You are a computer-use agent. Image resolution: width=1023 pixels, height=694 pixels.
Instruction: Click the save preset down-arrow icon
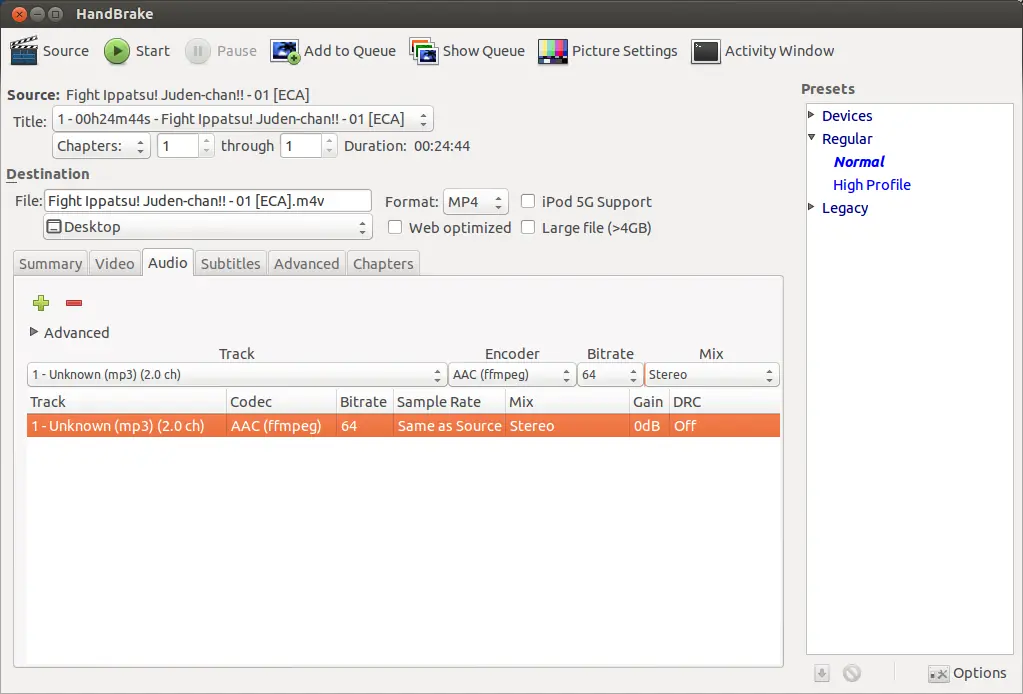[x=821, y=673]
